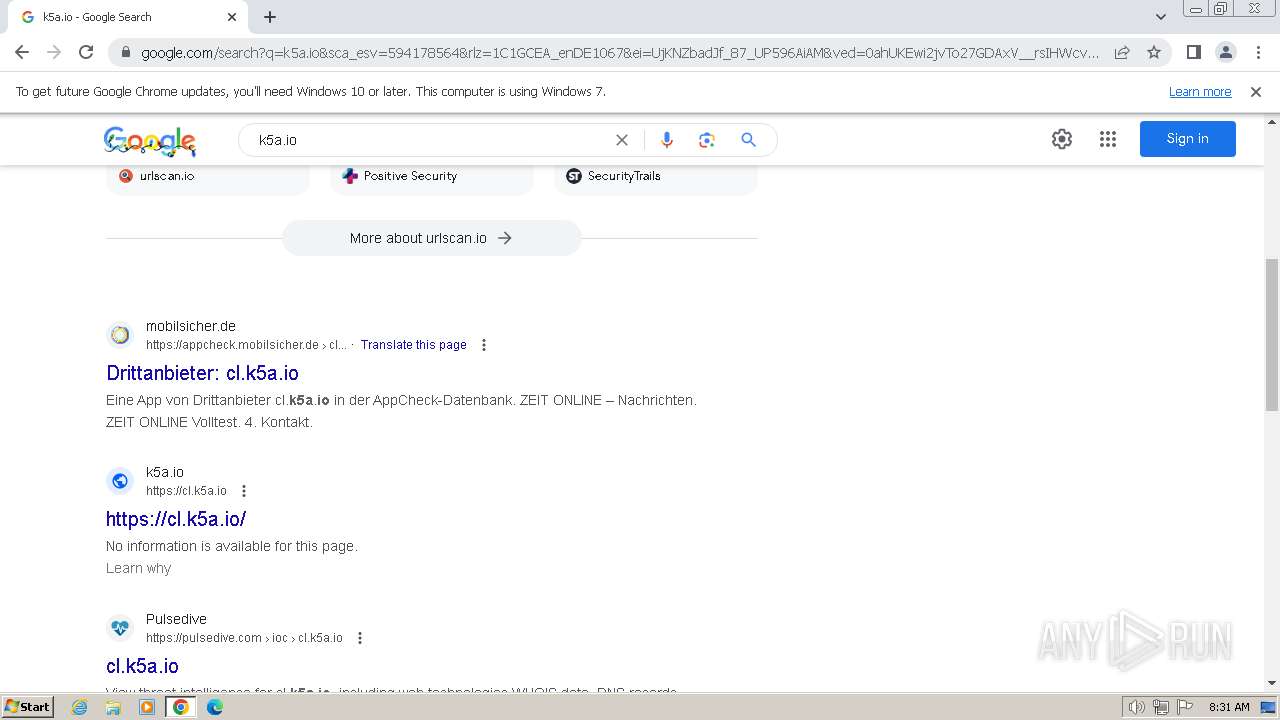The width and height of the screenshot is (1280, 720).
Task: Focus the search box containing k5a.io
Action: tap(430, 140)
